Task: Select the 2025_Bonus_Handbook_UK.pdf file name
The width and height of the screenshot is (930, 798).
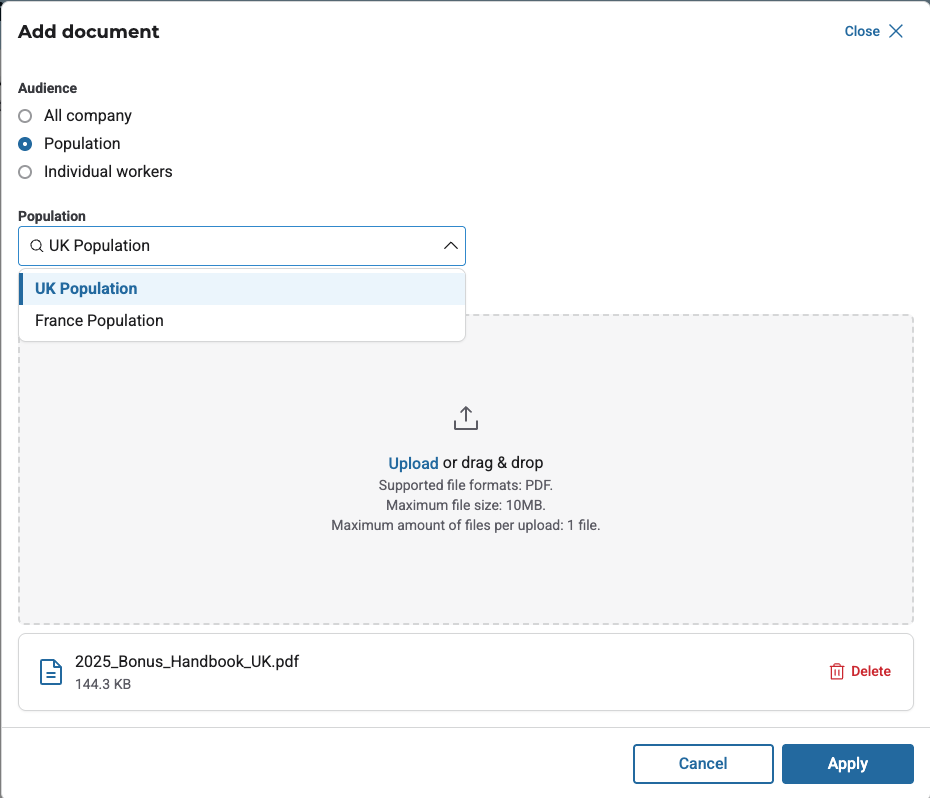Action: tap(187, 662)
